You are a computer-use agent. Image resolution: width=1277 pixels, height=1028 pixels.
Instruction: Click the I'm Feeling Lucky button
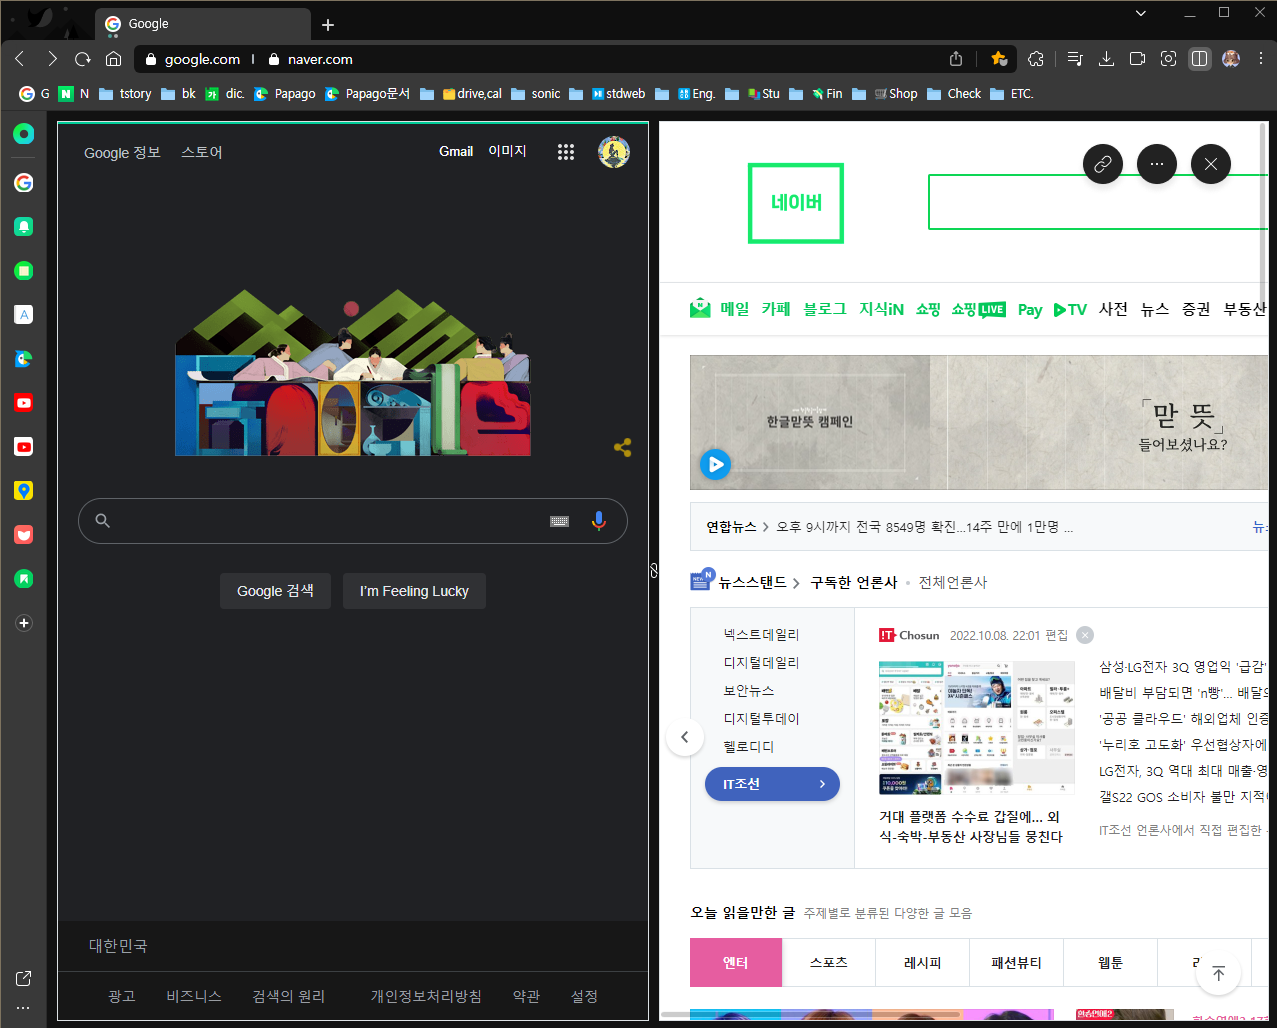click(414, 591)
